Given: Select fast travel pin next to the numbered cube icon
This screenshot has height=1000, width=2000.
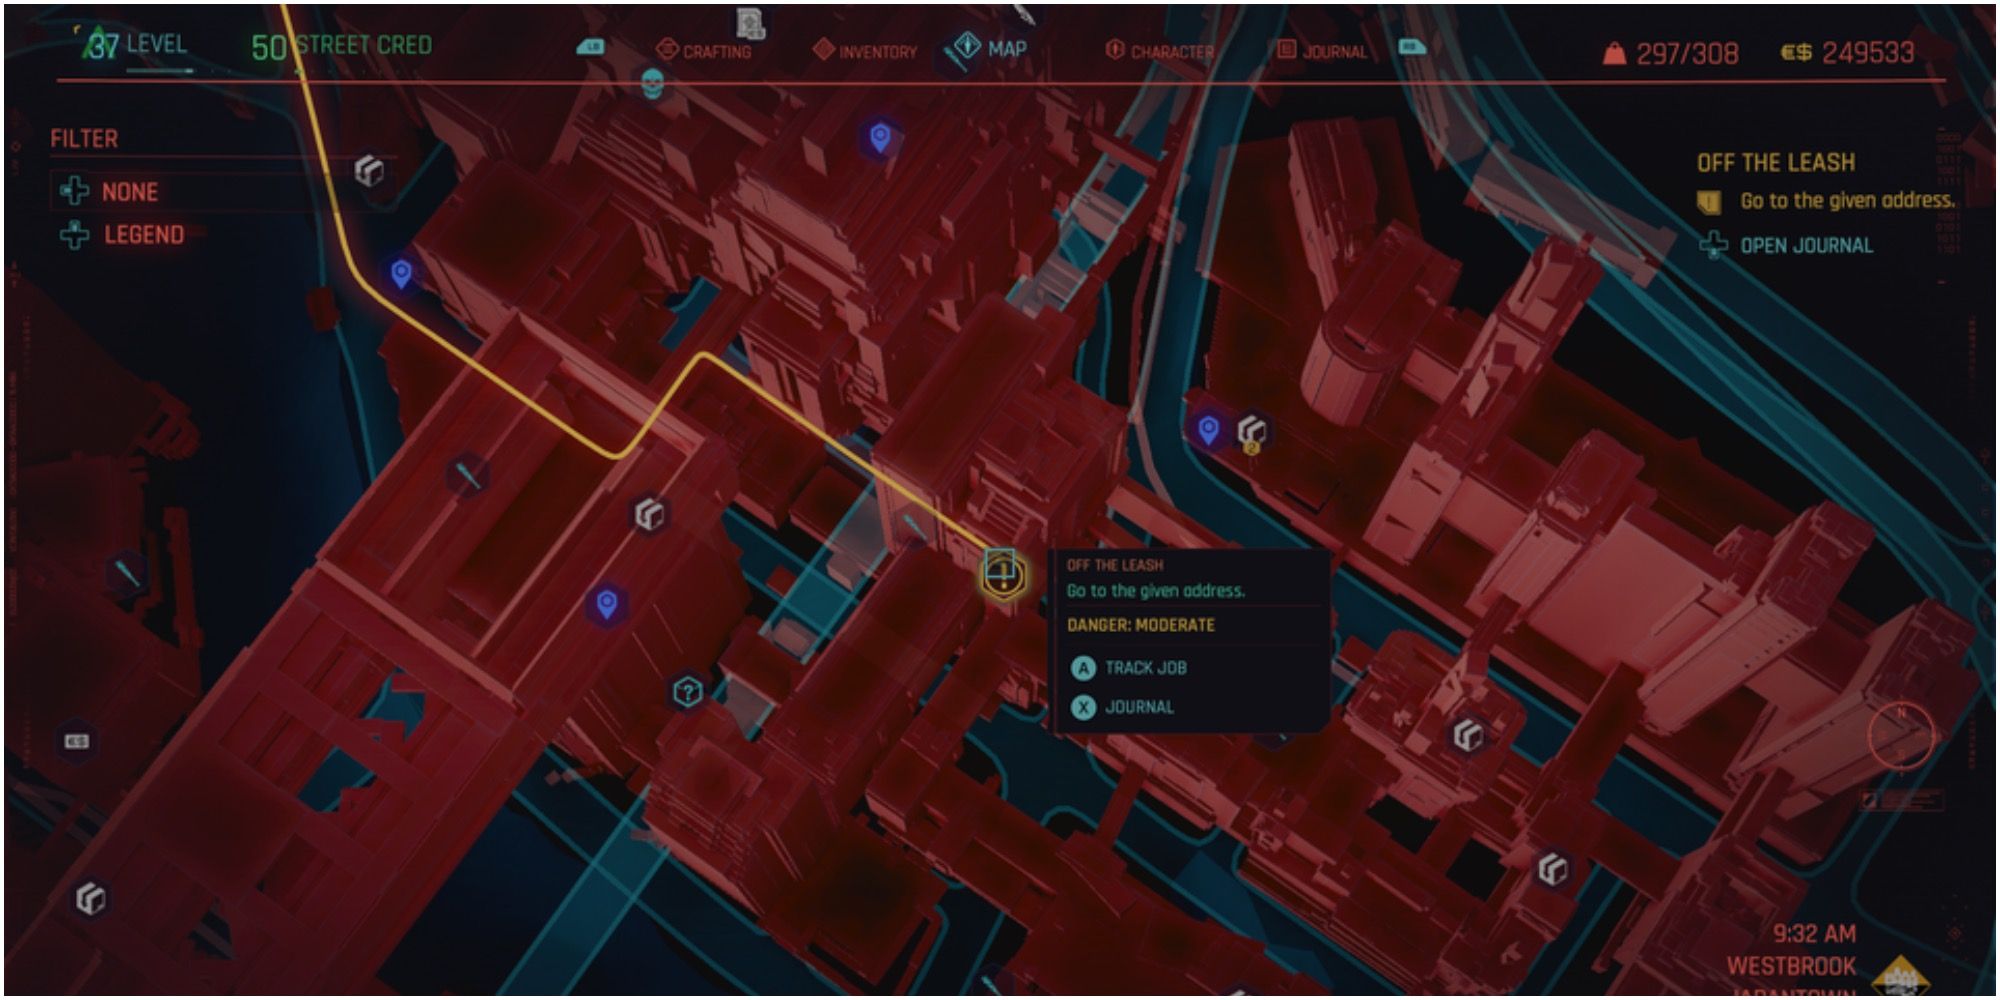Looking at the screenshot, I should click(1208, 430).
